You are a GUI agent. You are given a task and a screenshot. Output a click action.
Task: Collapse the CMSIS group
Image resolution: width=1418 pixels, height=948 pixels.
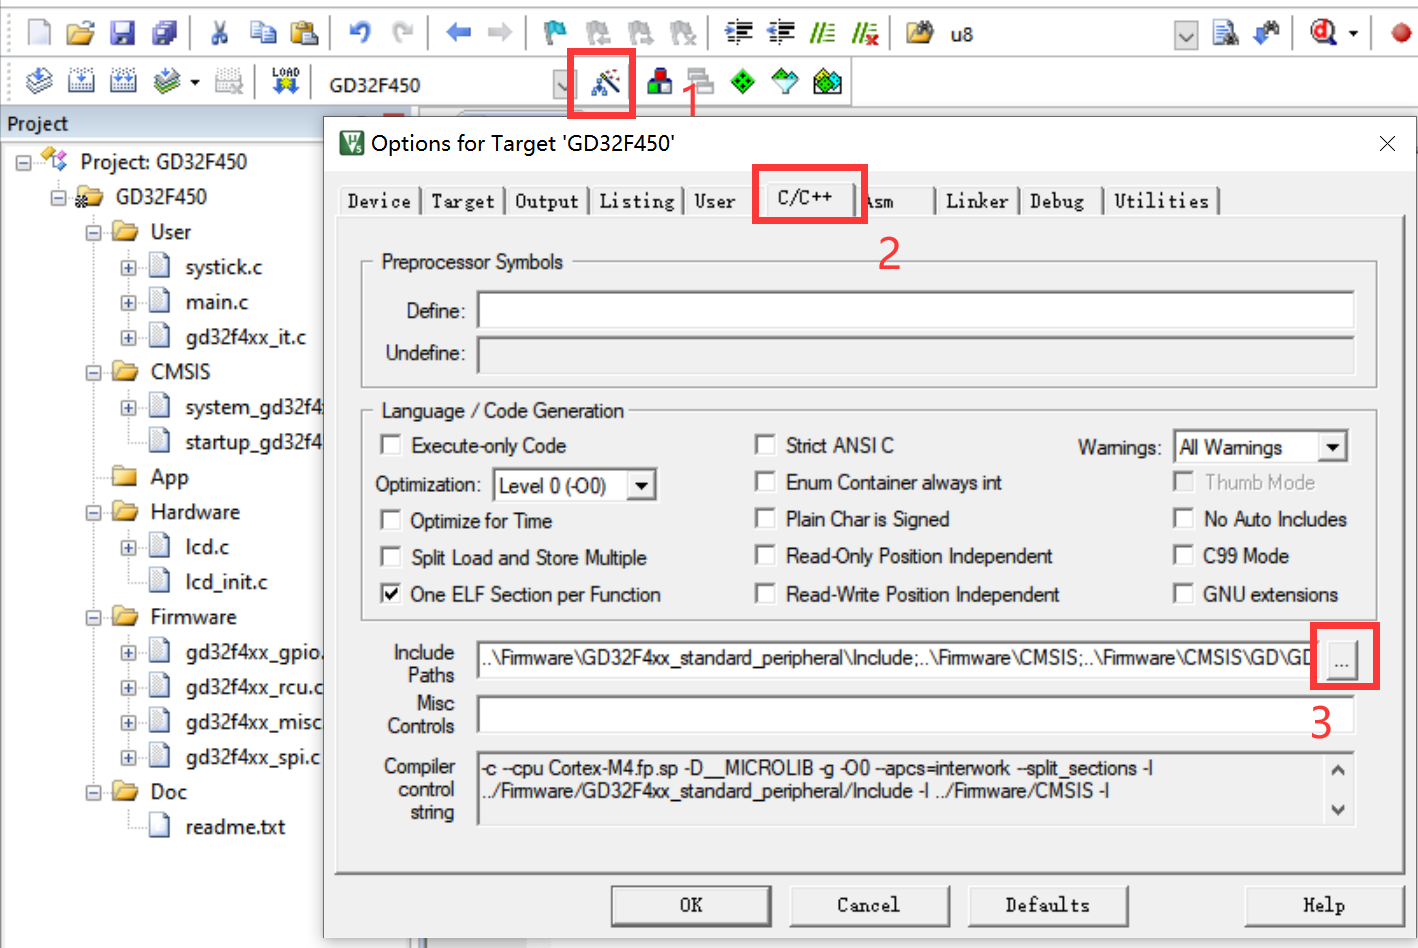[x=94, y=373]
